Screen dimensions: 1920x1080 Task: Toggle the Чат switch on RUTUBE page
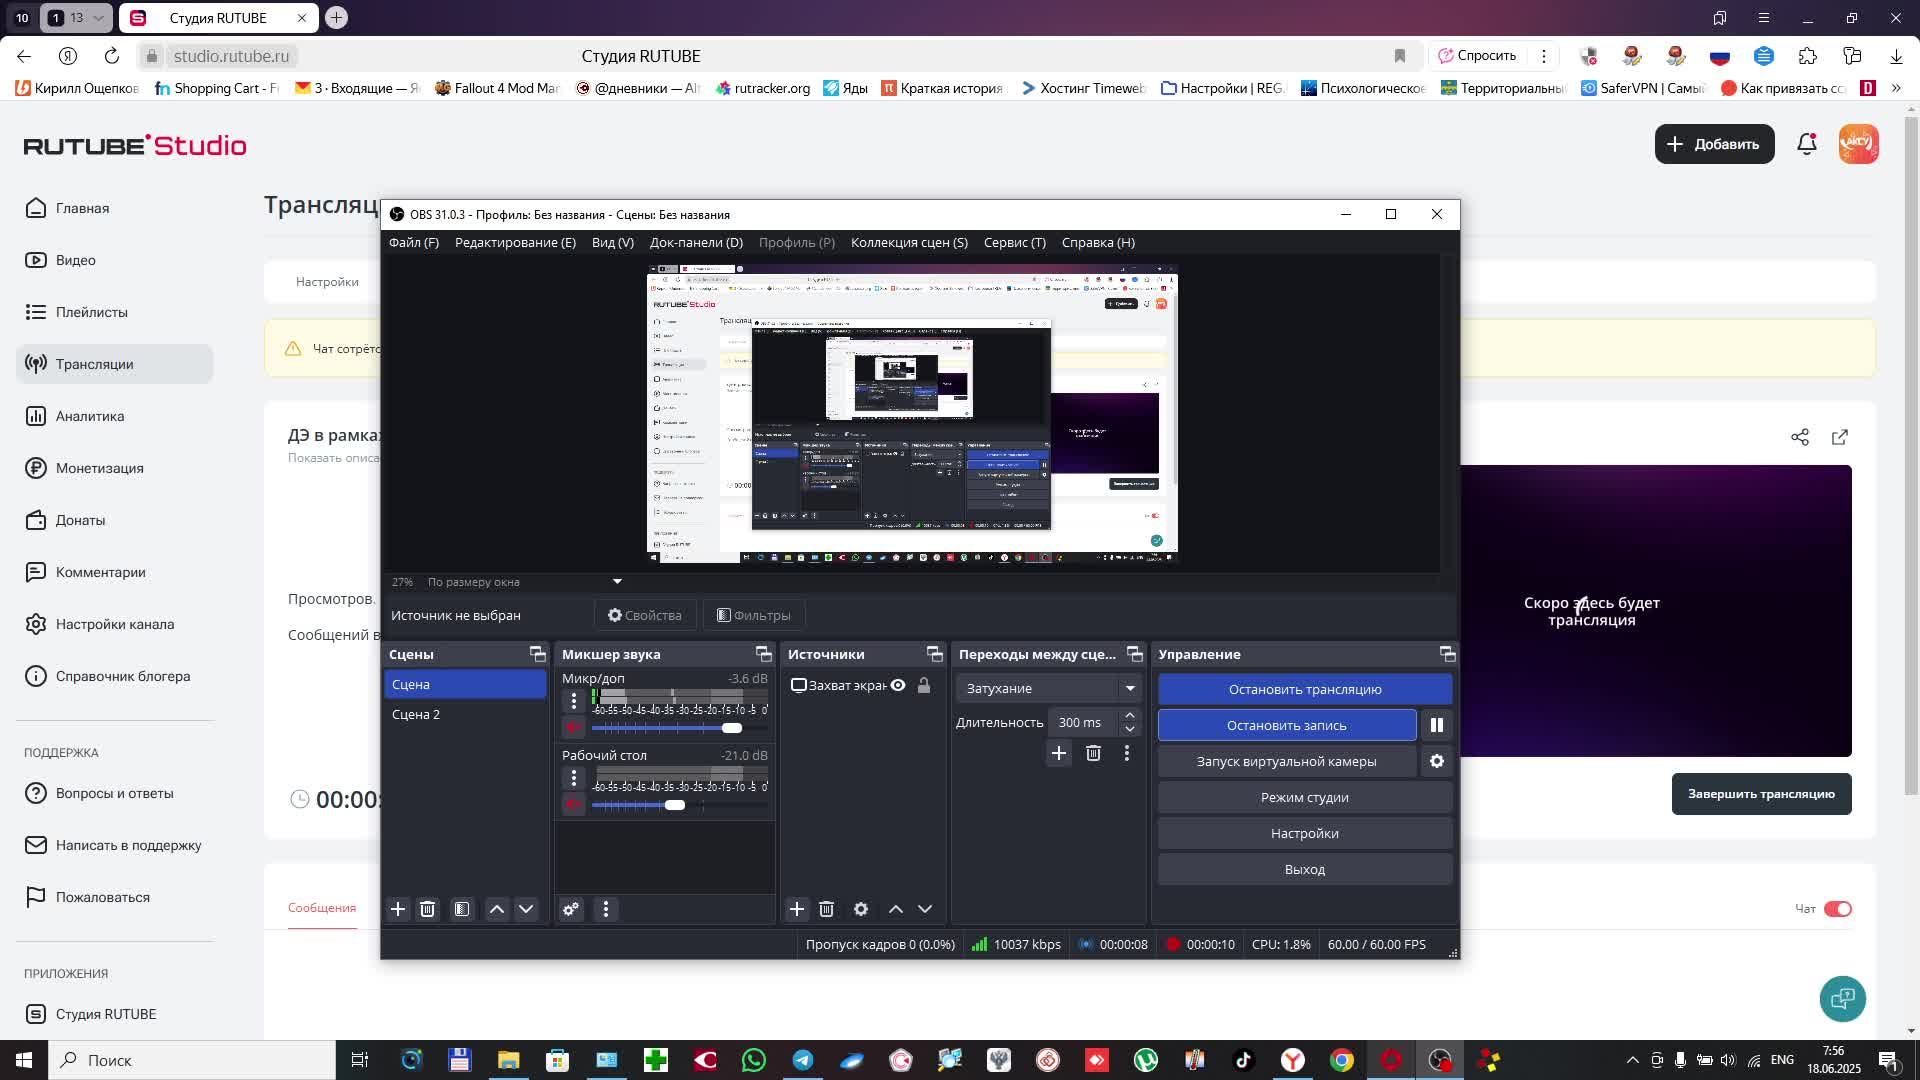(1838, 909)
